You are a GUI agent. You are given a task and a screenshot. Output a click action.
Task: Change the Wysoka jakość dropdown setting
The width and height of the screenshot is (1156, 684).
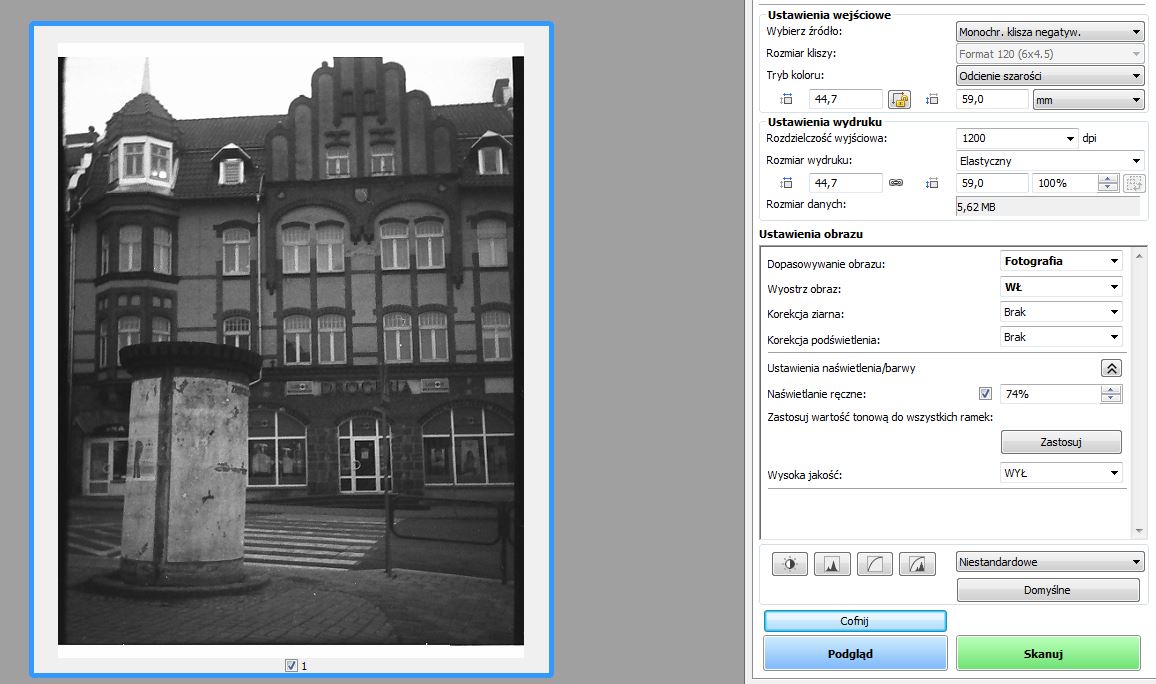coord(1060,473)
